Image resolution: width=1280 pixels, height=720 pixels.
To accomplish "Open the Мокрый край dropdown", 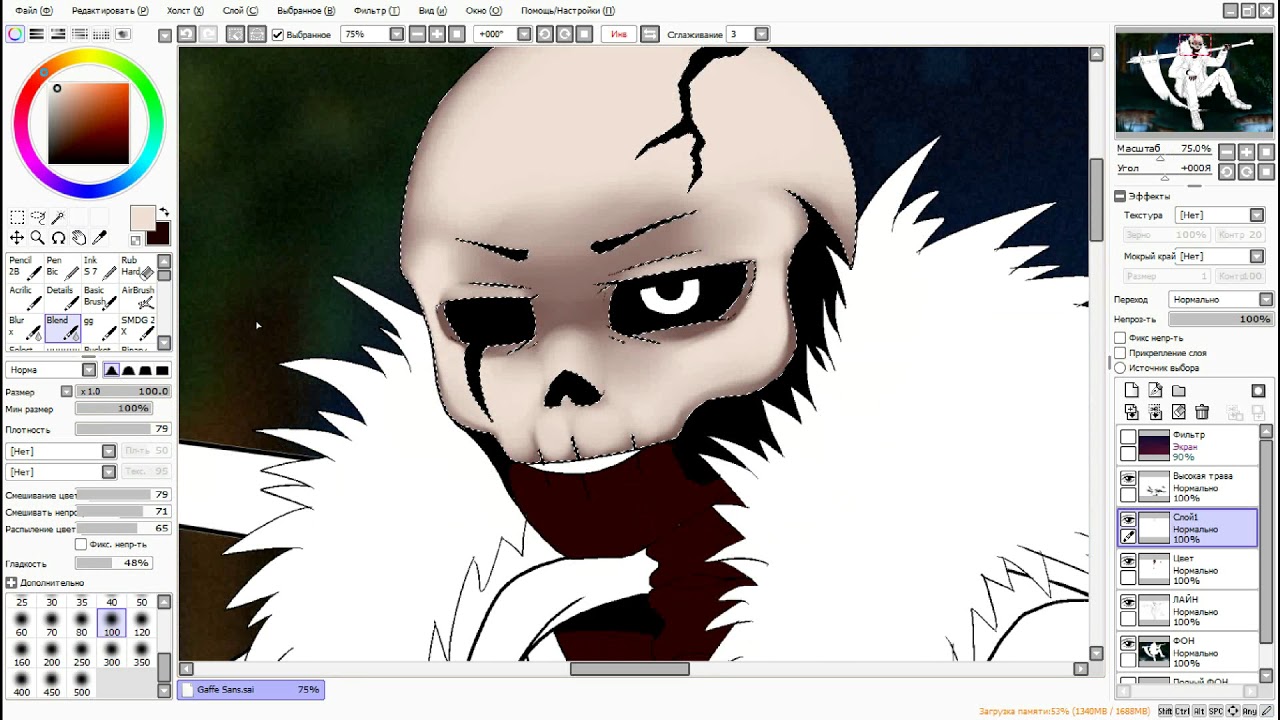I will 1257,256.
